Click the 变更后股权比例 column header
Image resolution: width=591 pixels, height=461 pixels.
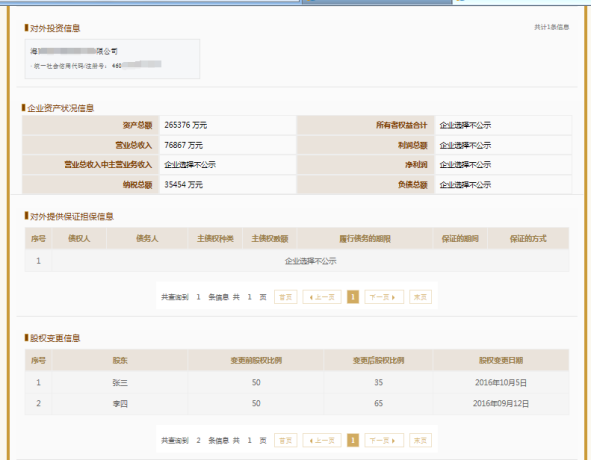[378, 360]
